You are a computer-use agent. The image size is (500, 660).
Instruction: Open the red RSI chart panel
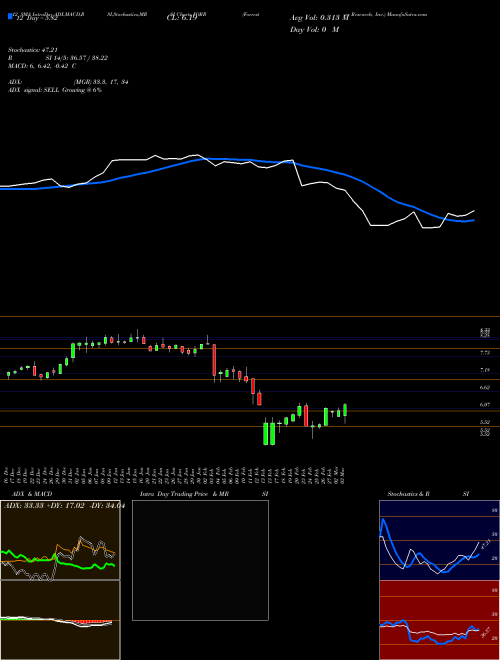[x=439, y=620]
